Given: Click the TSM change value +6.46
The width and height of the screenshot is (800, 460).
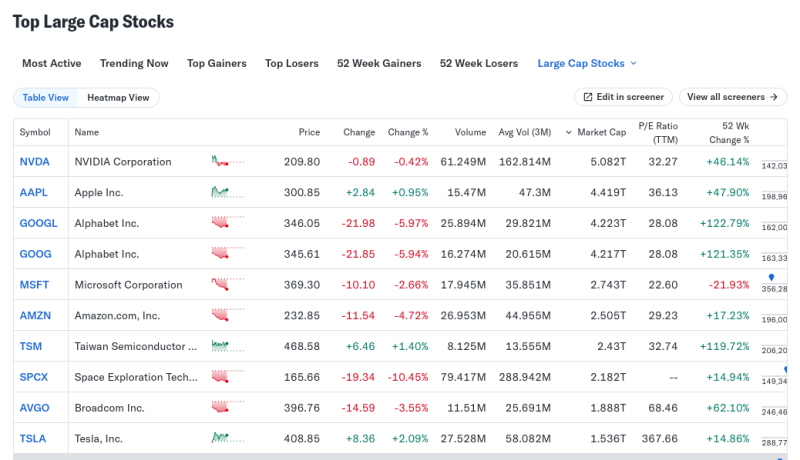Looking at the screenshot, I should click(x=360, y=346).
